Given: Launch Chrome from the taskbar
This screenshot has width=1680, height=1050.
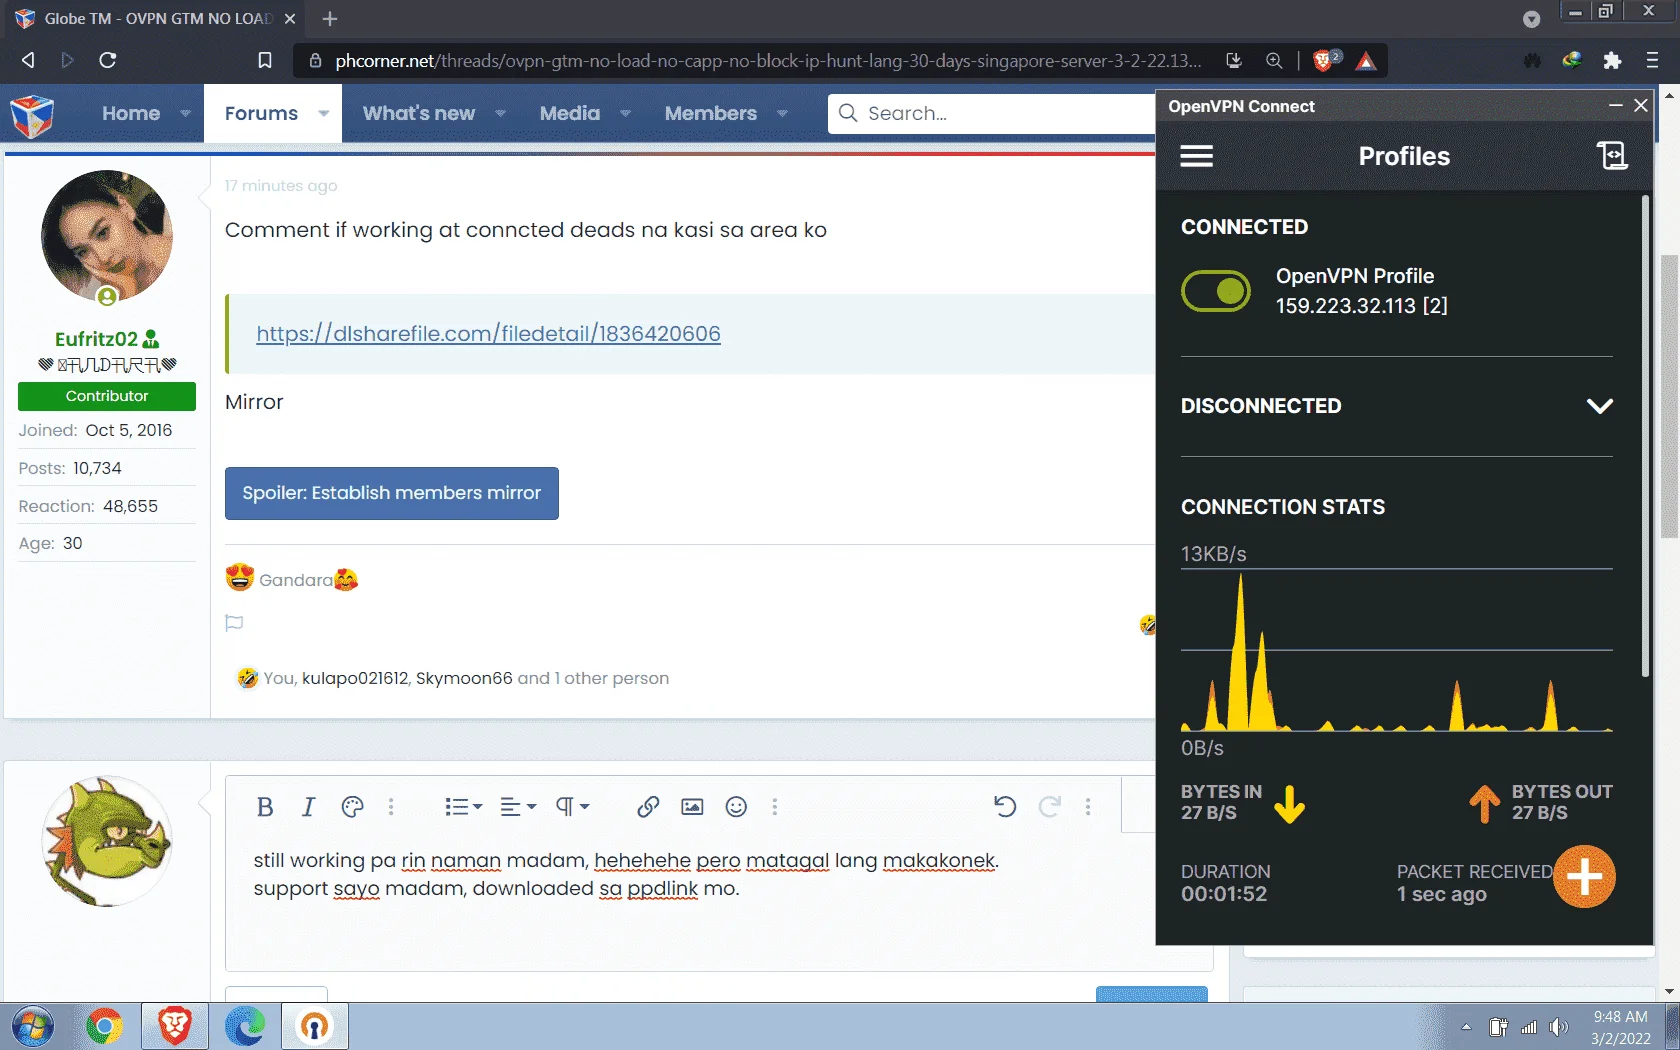Looking at the screenshot, I should [x=104, y=1027].
